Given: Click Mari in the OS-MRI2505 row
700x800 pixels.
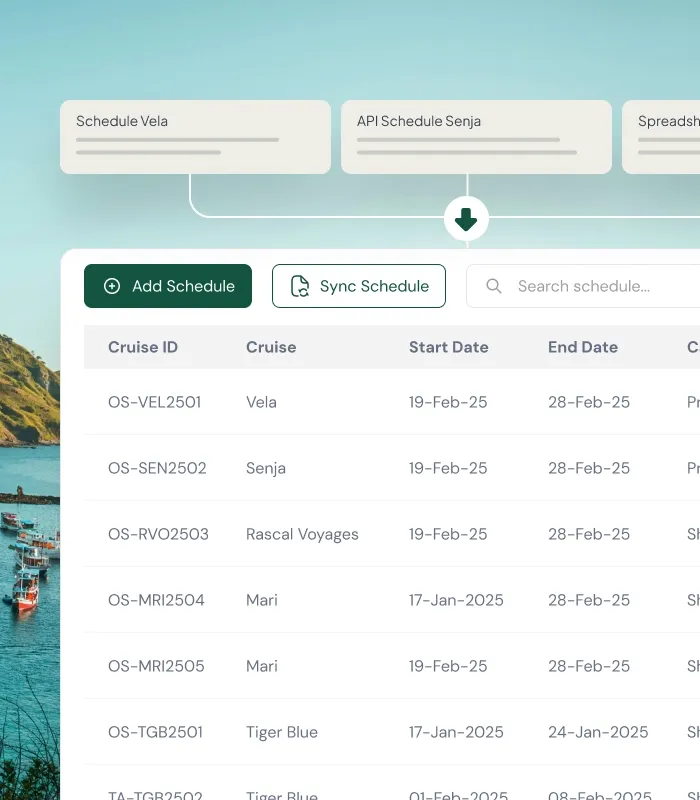Looking at the screenshot, I should pyautogui.click(x=262, y=666).
